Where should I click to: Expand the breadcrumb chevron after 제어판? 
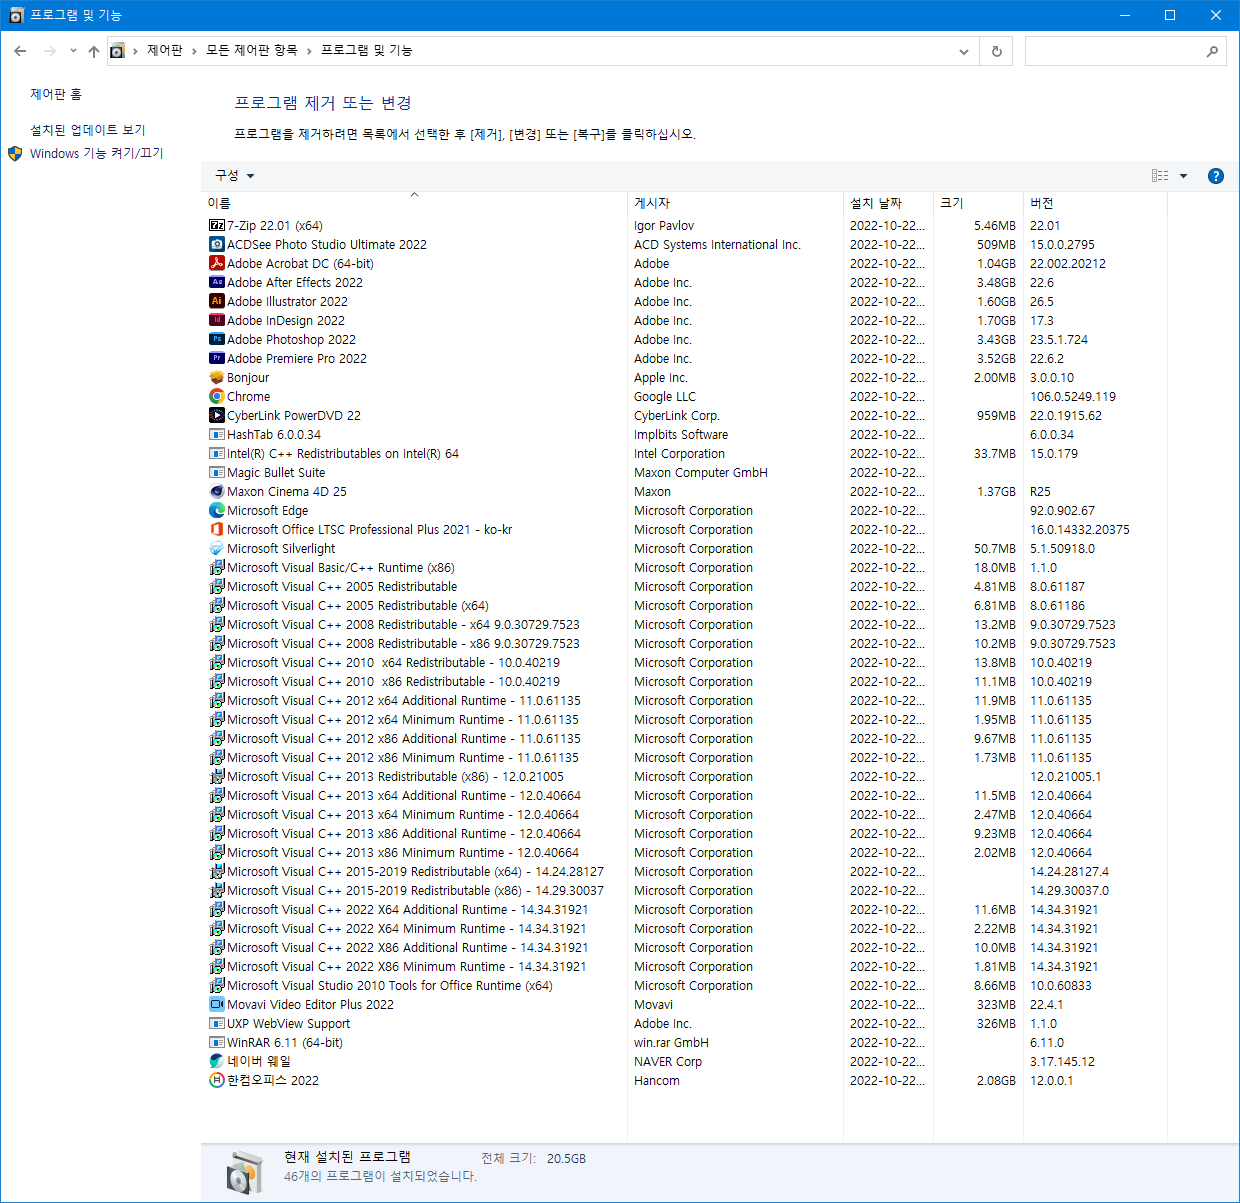[193, 51]
